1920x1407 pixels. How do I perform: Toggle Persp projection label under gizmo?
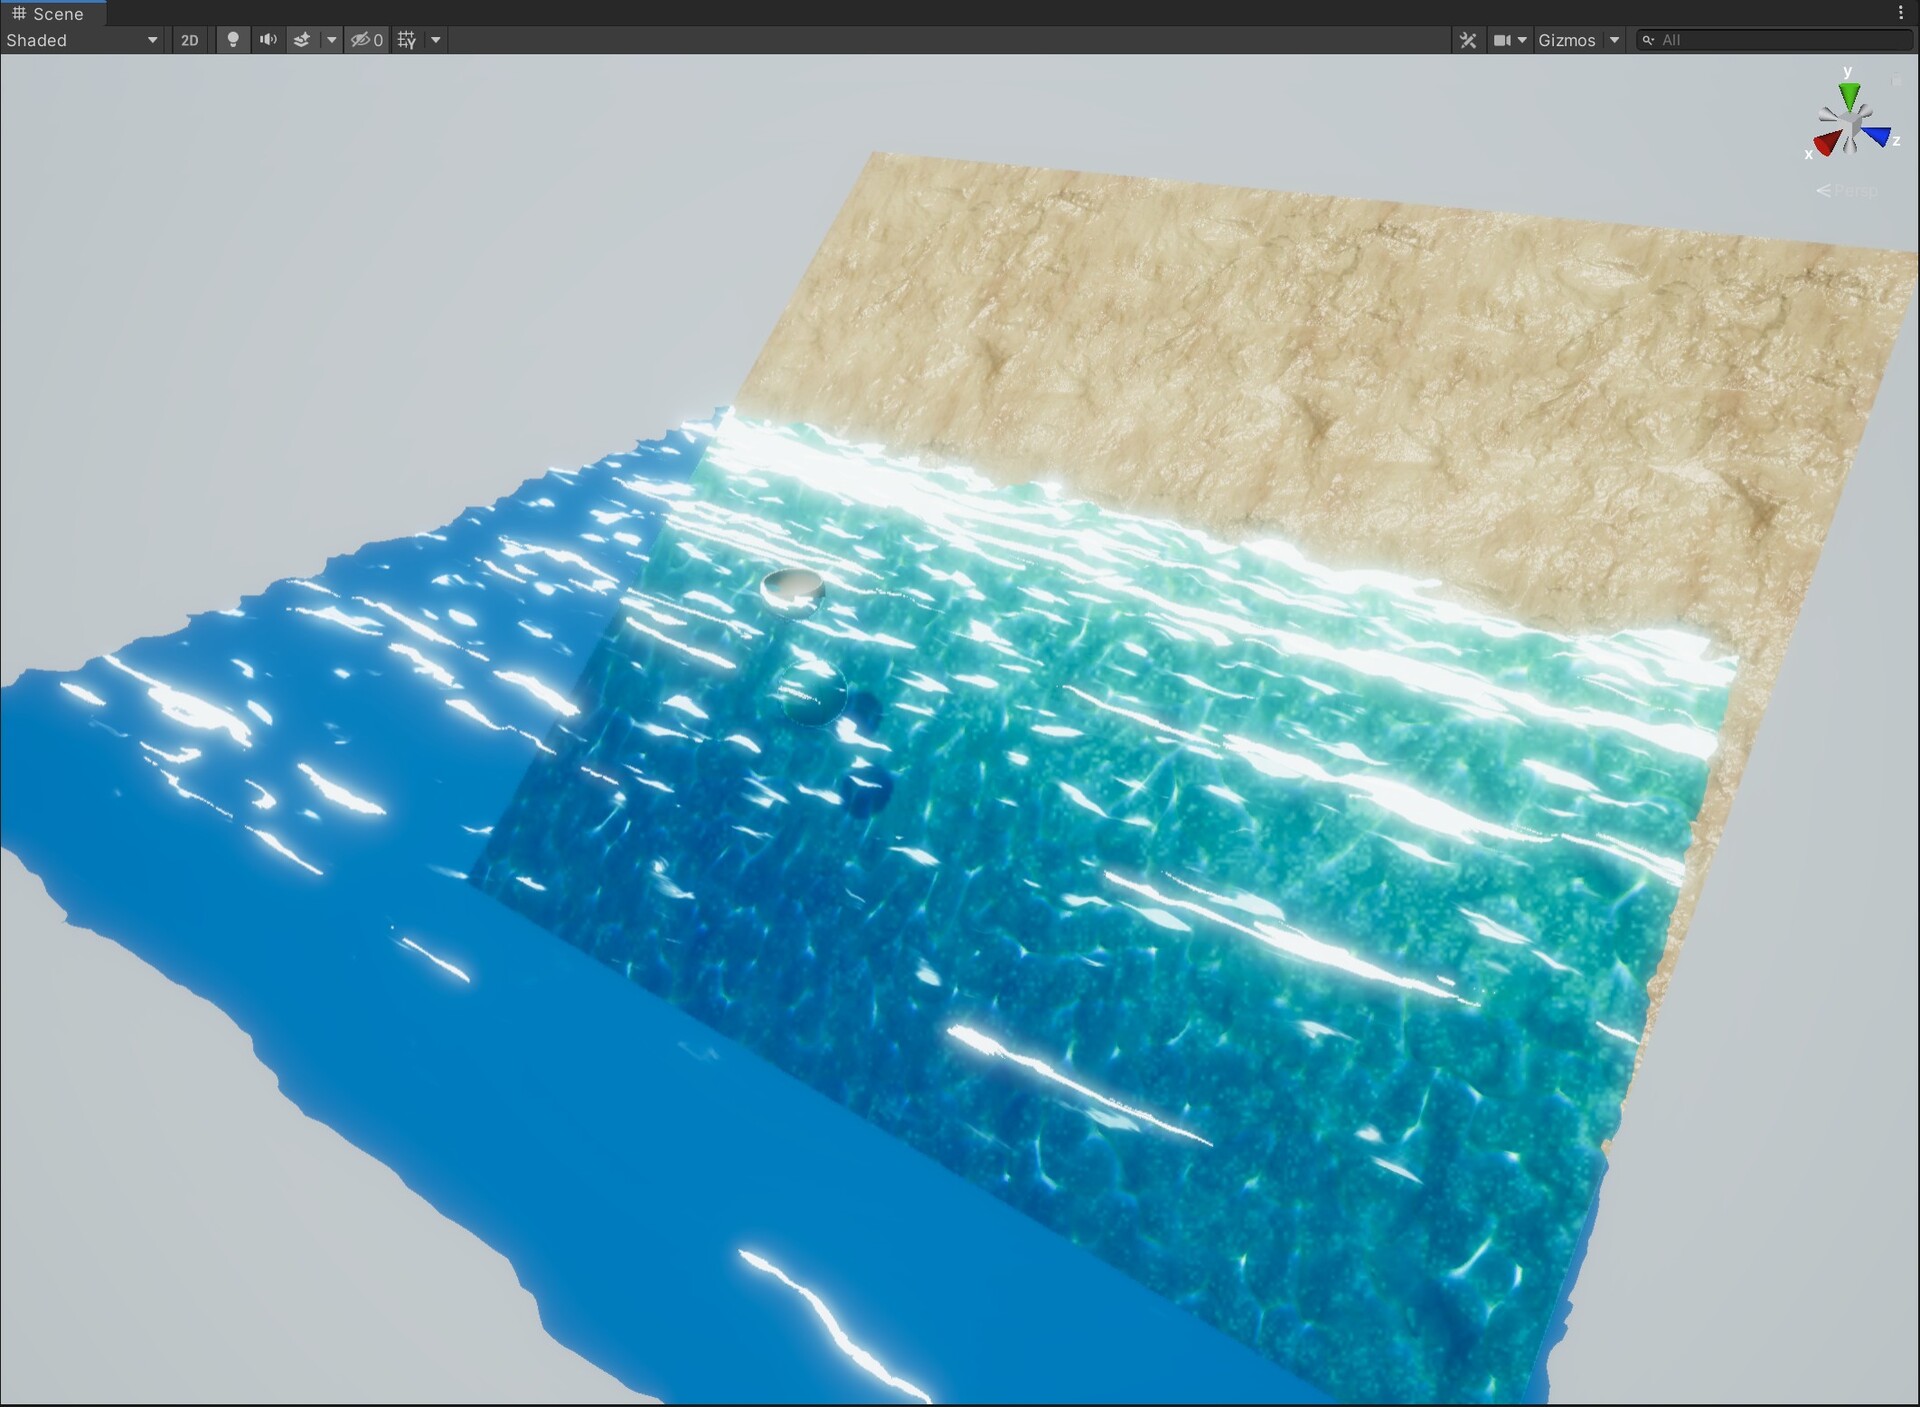click(1847, 190)
